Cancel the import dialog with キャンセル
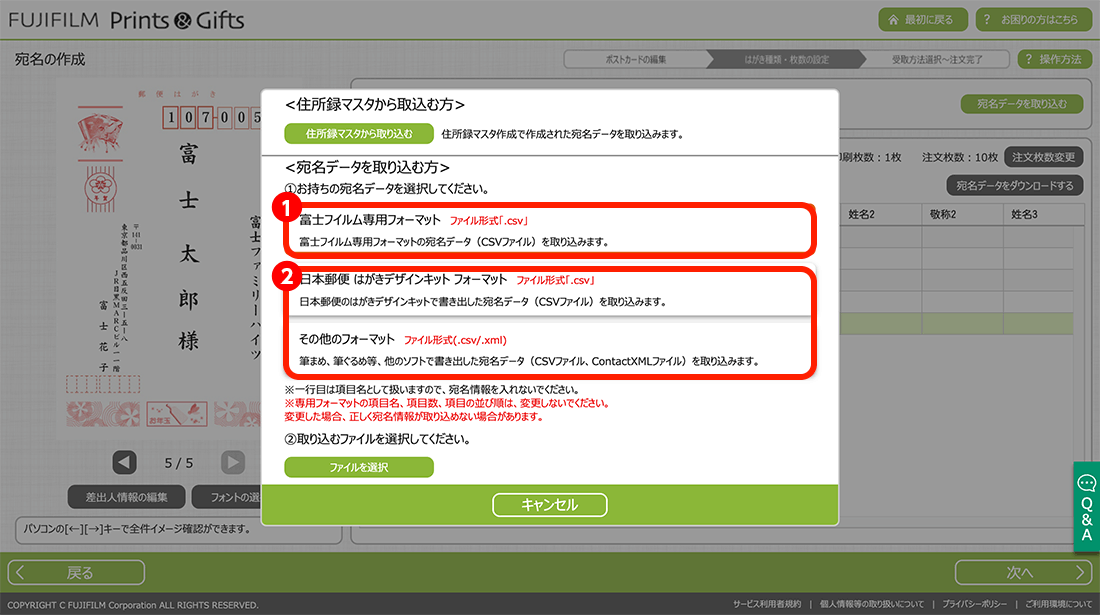This screenshot has width=1100, height=615. pos(549,505)
